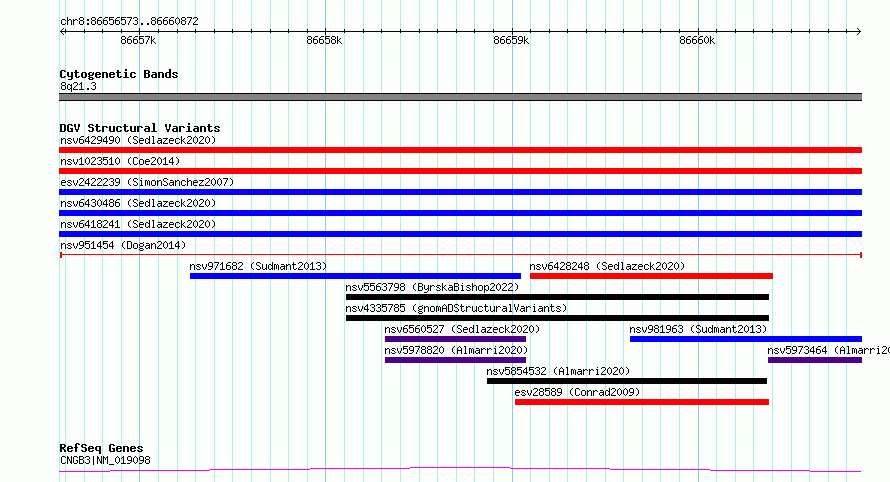This screenshot has height=482, width=890.
Task: Click the black bar under nsv5854532
Action: 627,381
